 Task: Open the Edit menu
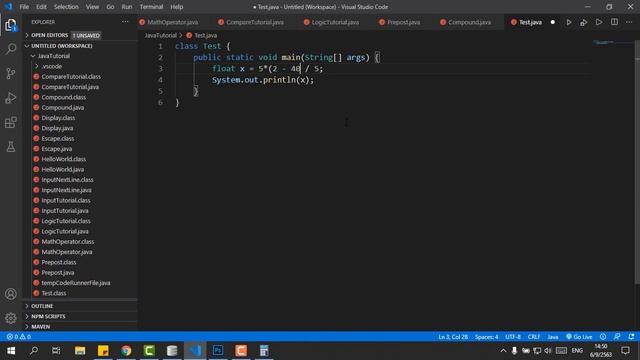41,7
